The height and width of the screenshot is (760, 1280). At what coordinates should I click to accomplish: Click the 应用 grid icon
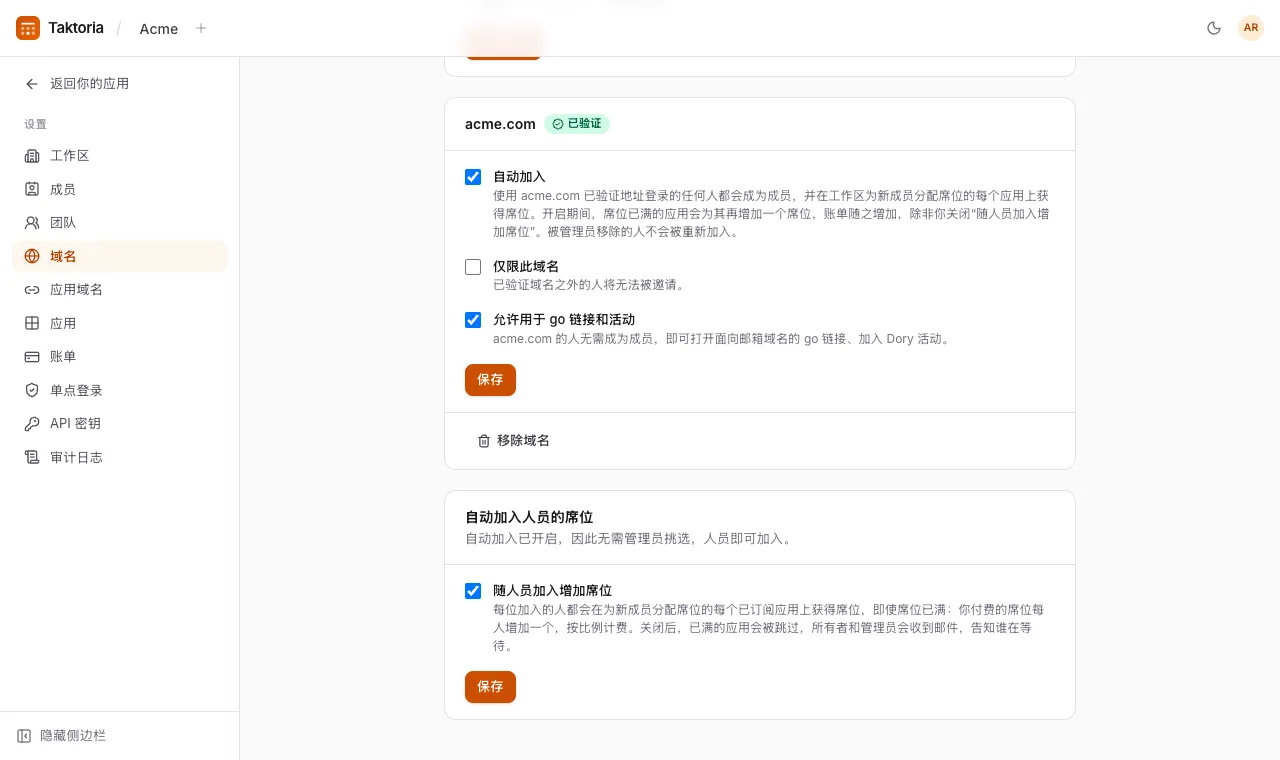click(x=32, y=323)
